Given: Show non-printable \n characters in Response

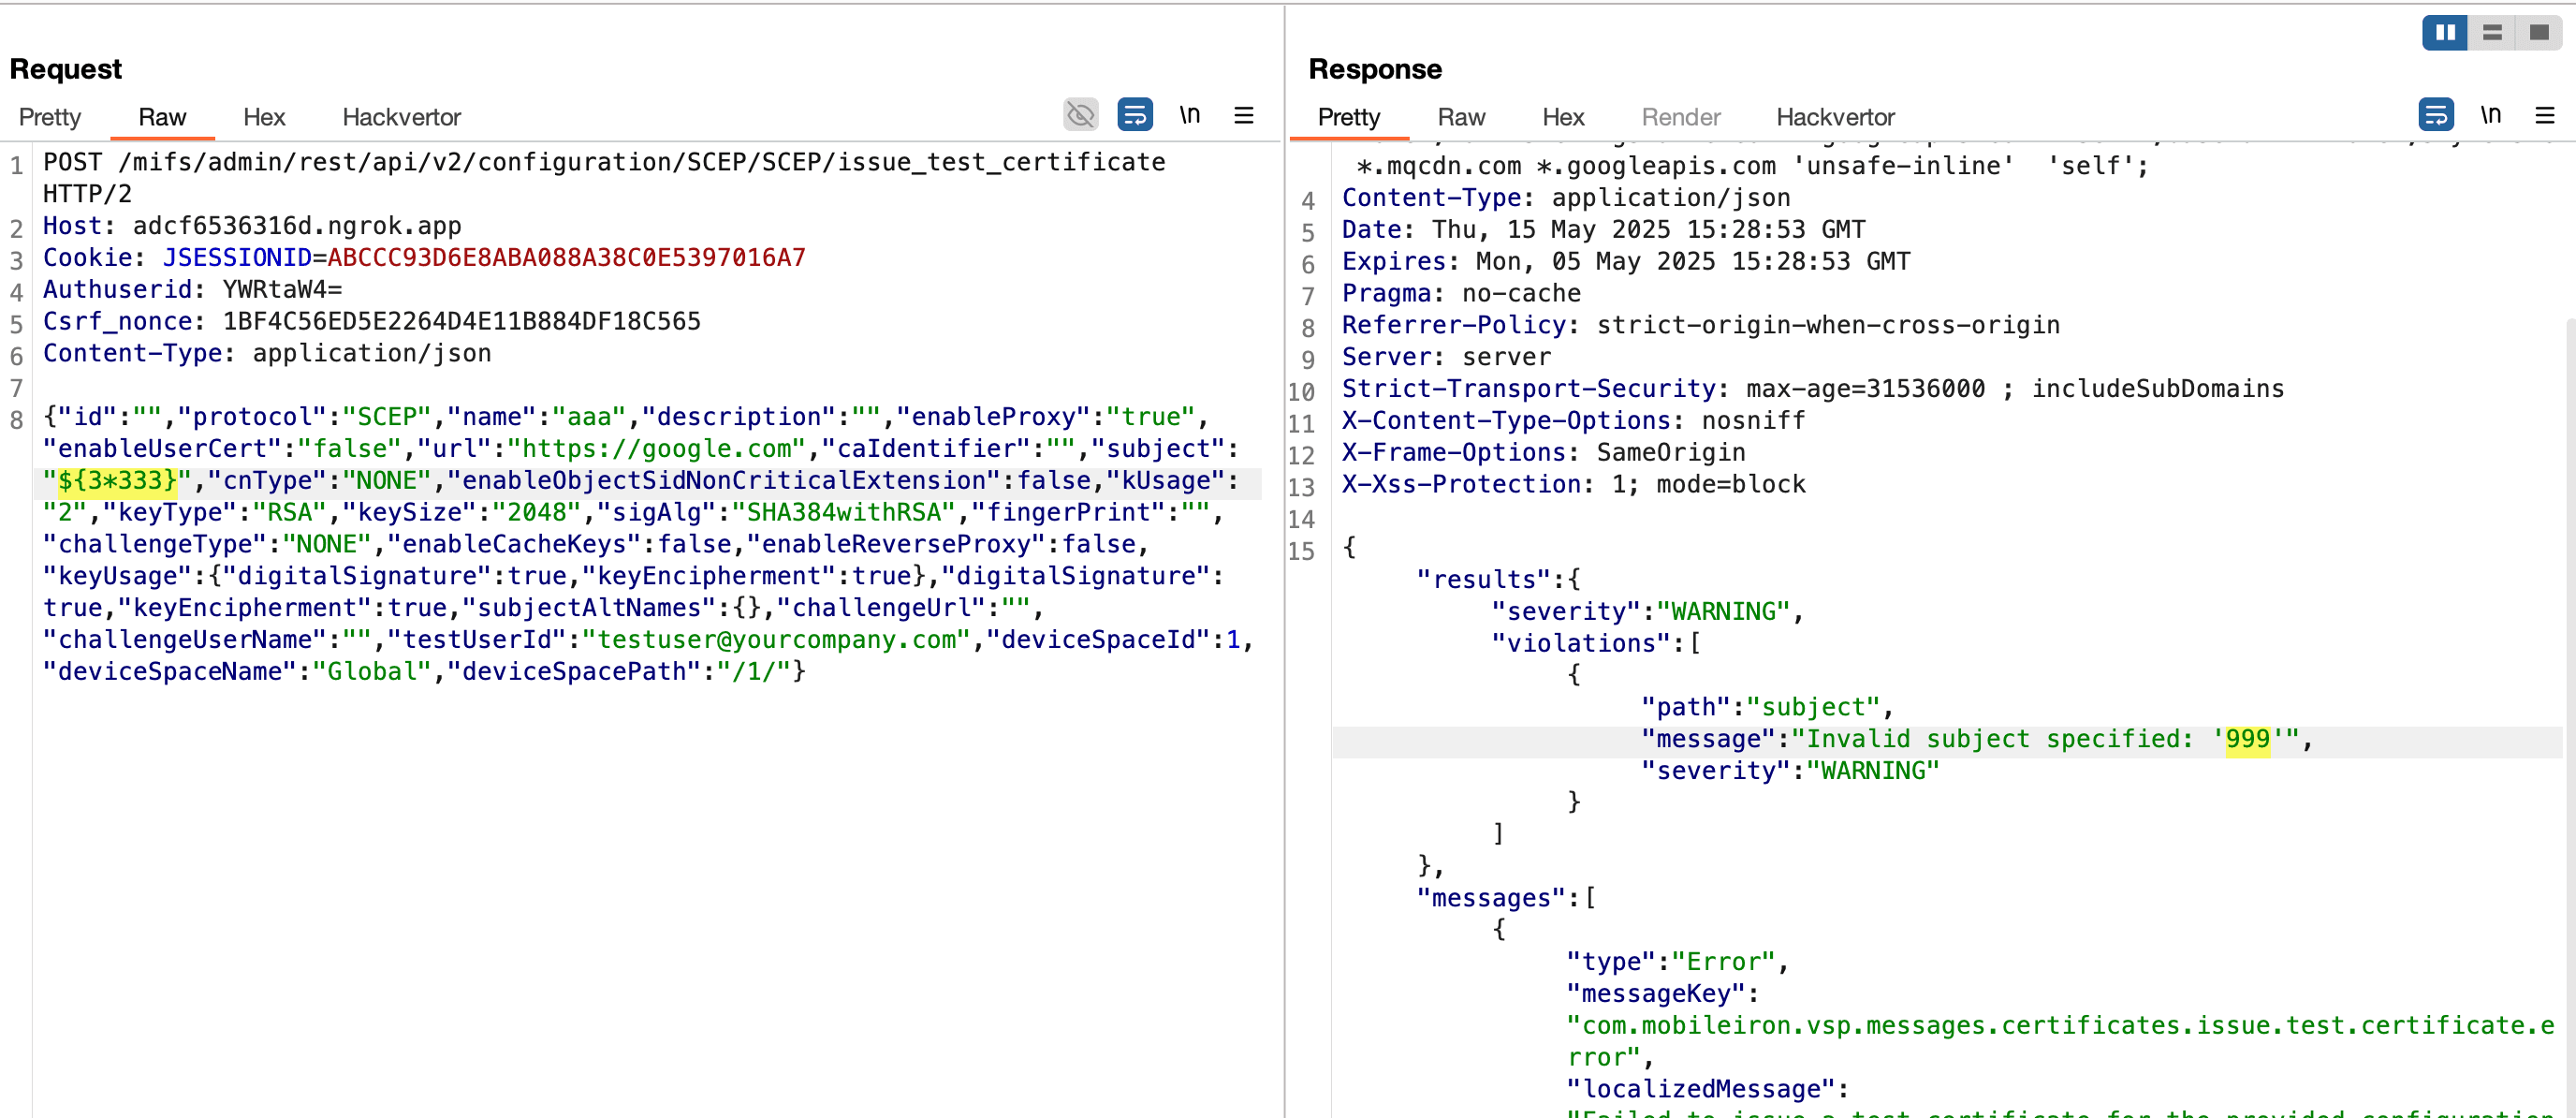Looking at the screenshot, I should tap(2490, 115).
